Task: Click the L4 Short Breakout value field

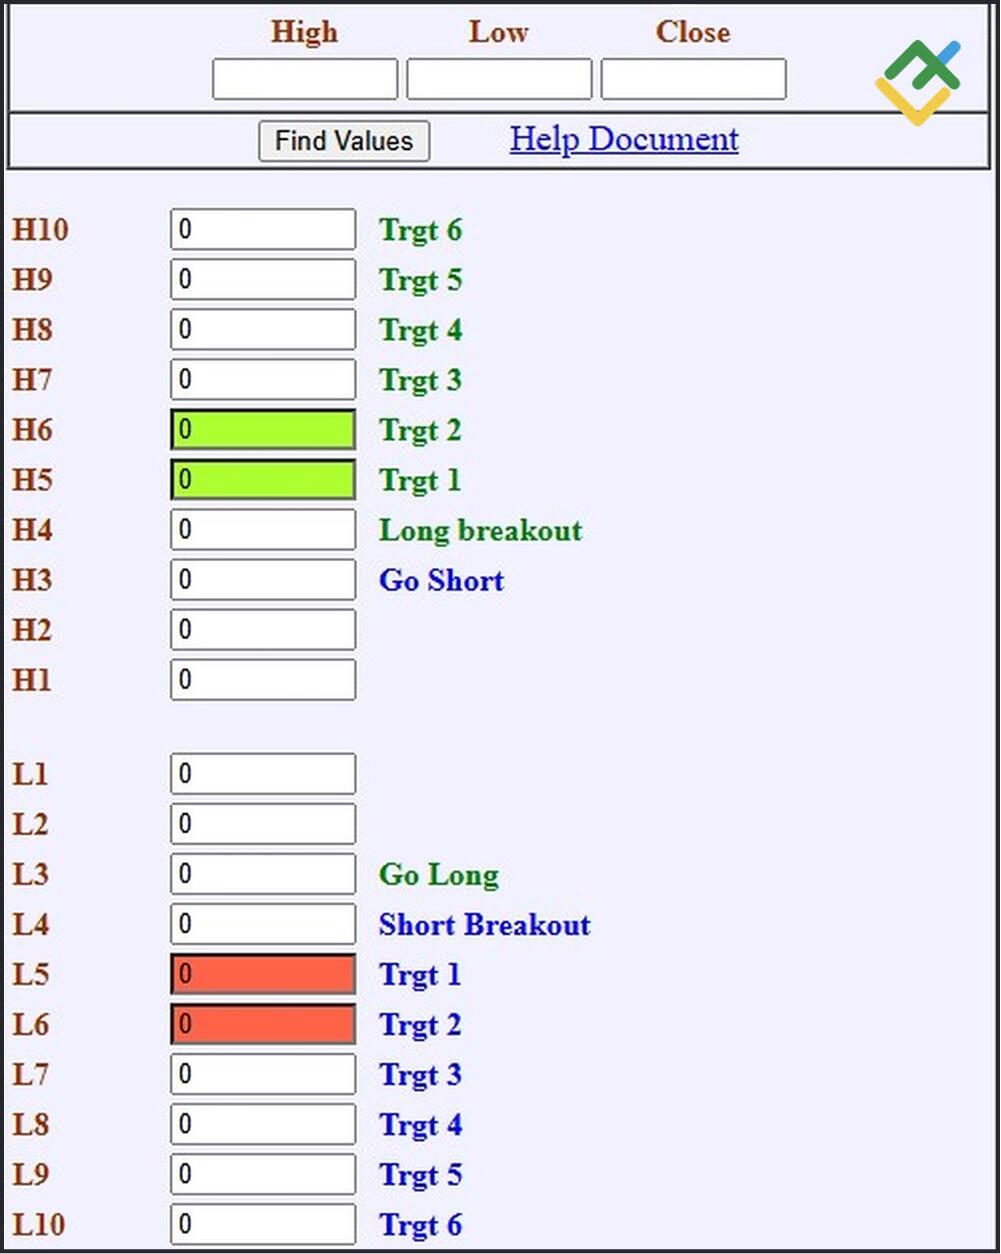Action: (x=263, y=924)
